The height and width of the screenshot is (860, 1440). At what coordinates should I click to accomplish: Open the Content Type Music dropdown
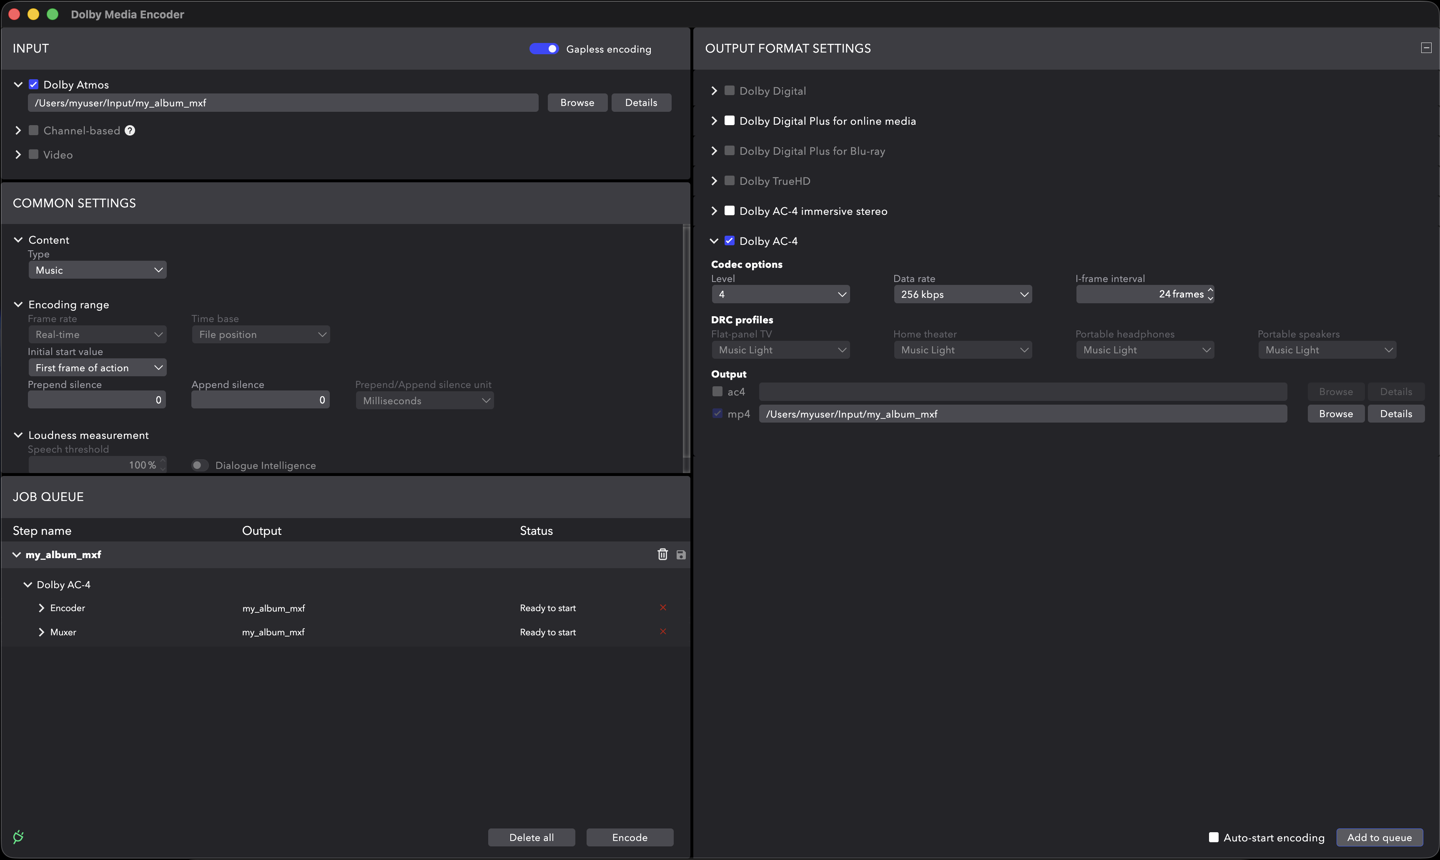97,270
